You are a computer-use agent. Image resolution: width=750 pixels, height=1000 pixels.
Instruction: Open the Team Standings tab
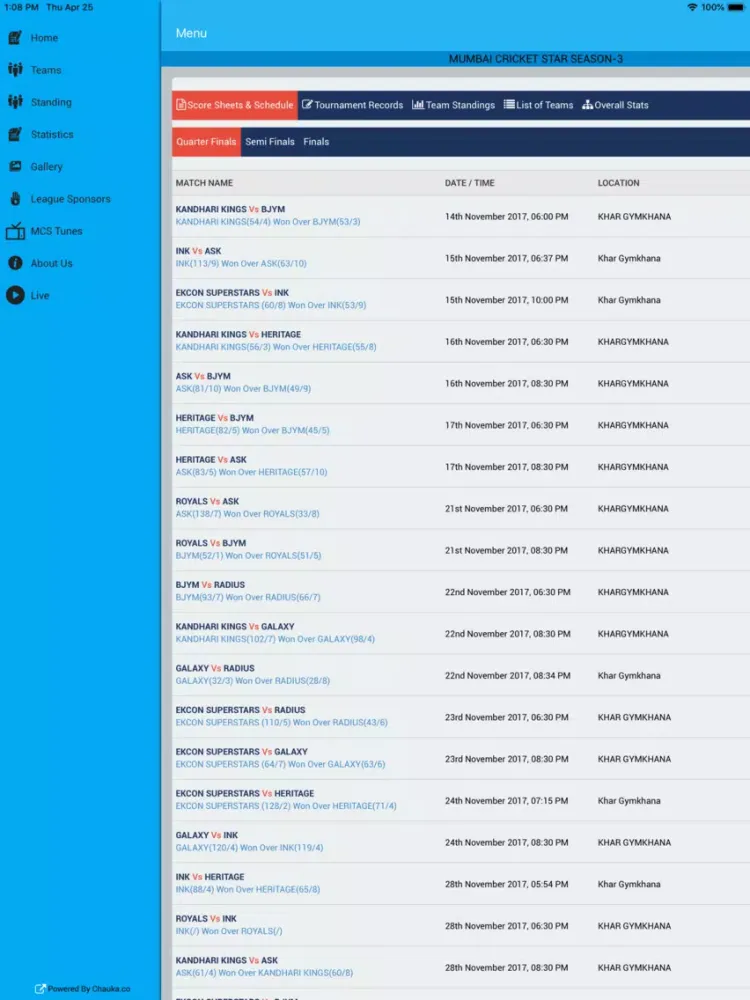[453, 105]
